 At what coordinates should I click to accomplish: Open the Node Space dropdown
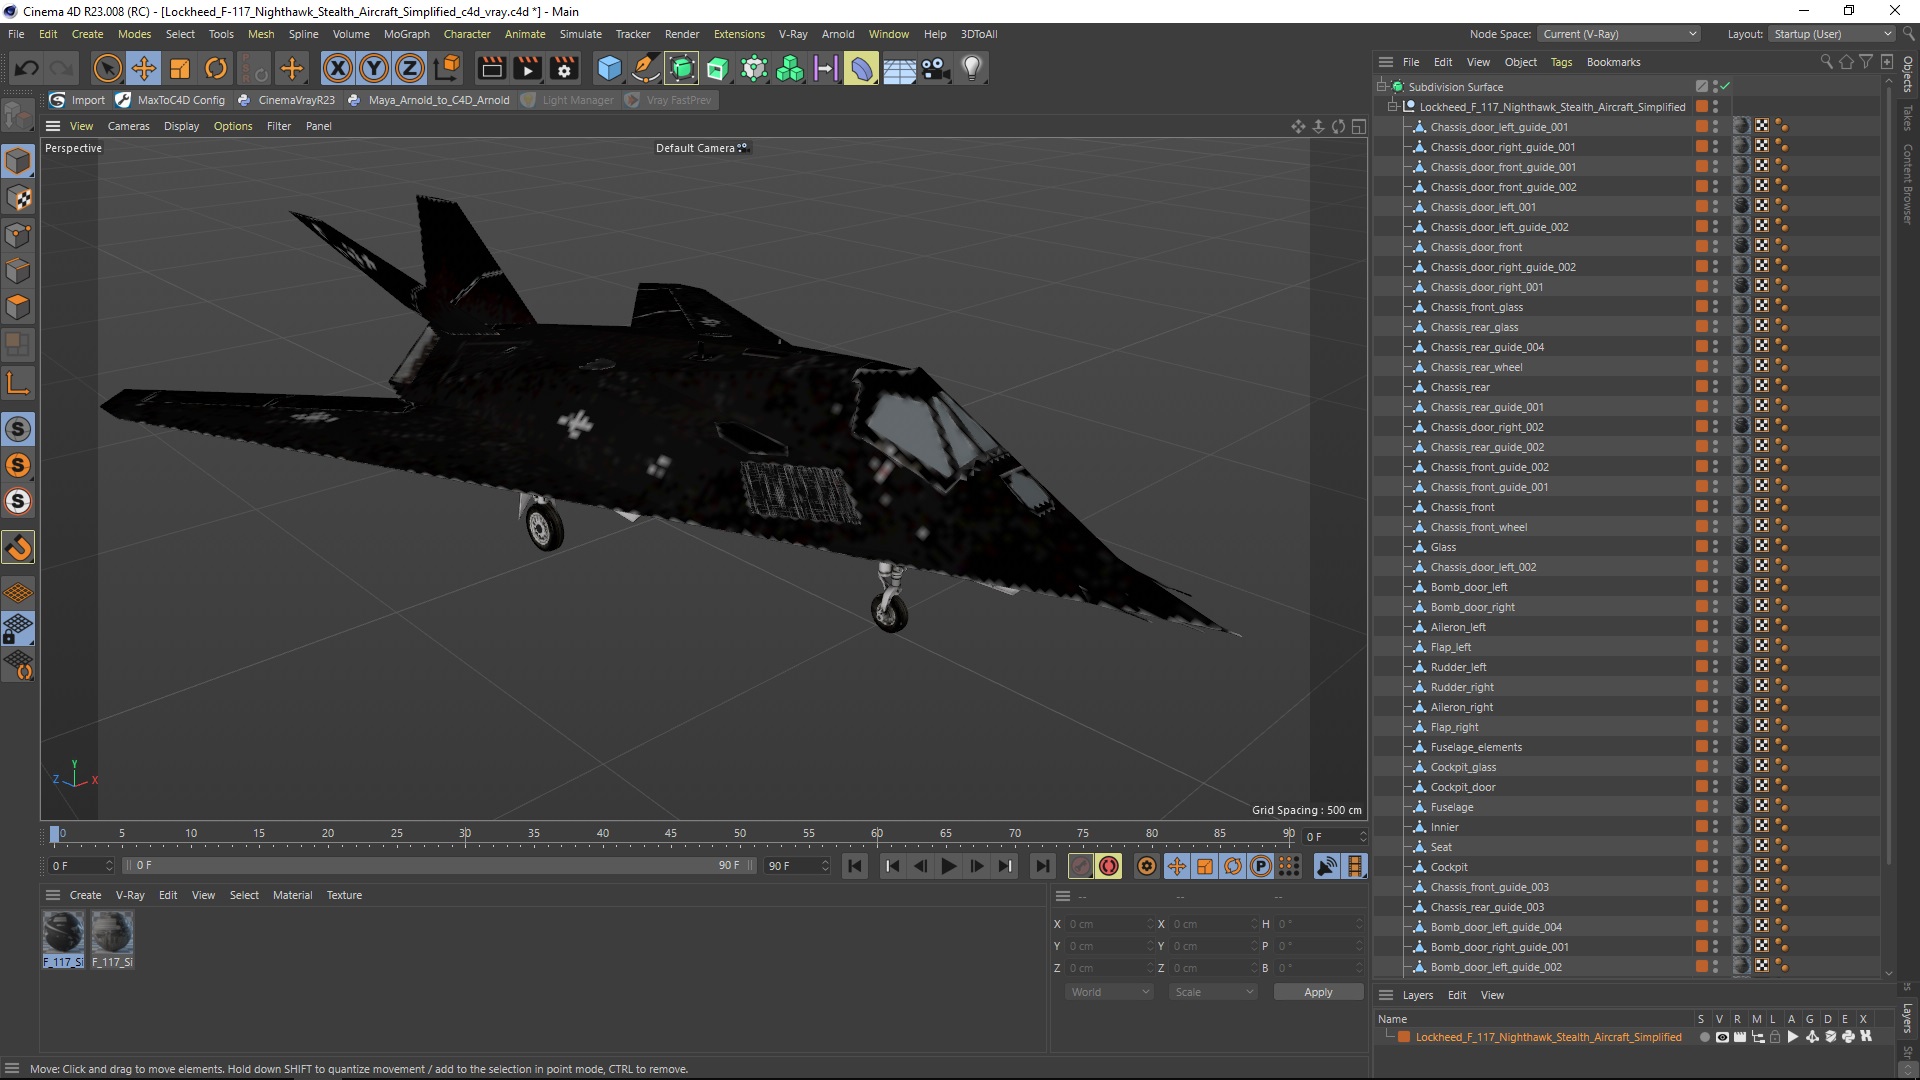[1619, 34]
